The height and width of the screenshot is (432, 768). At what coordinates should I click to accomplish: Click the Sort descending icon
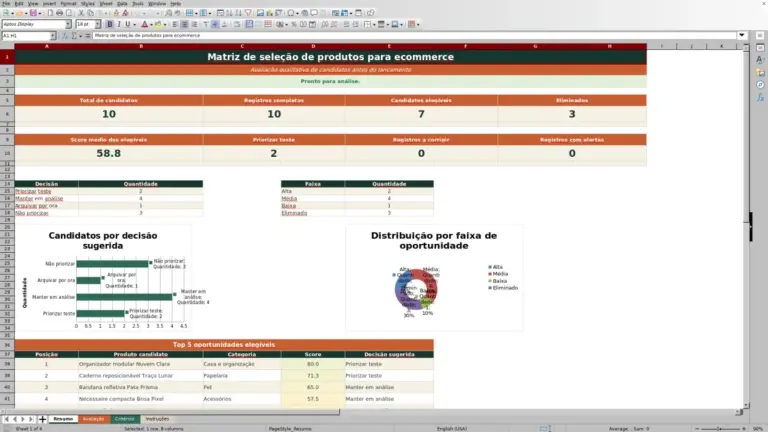(239, 13)
